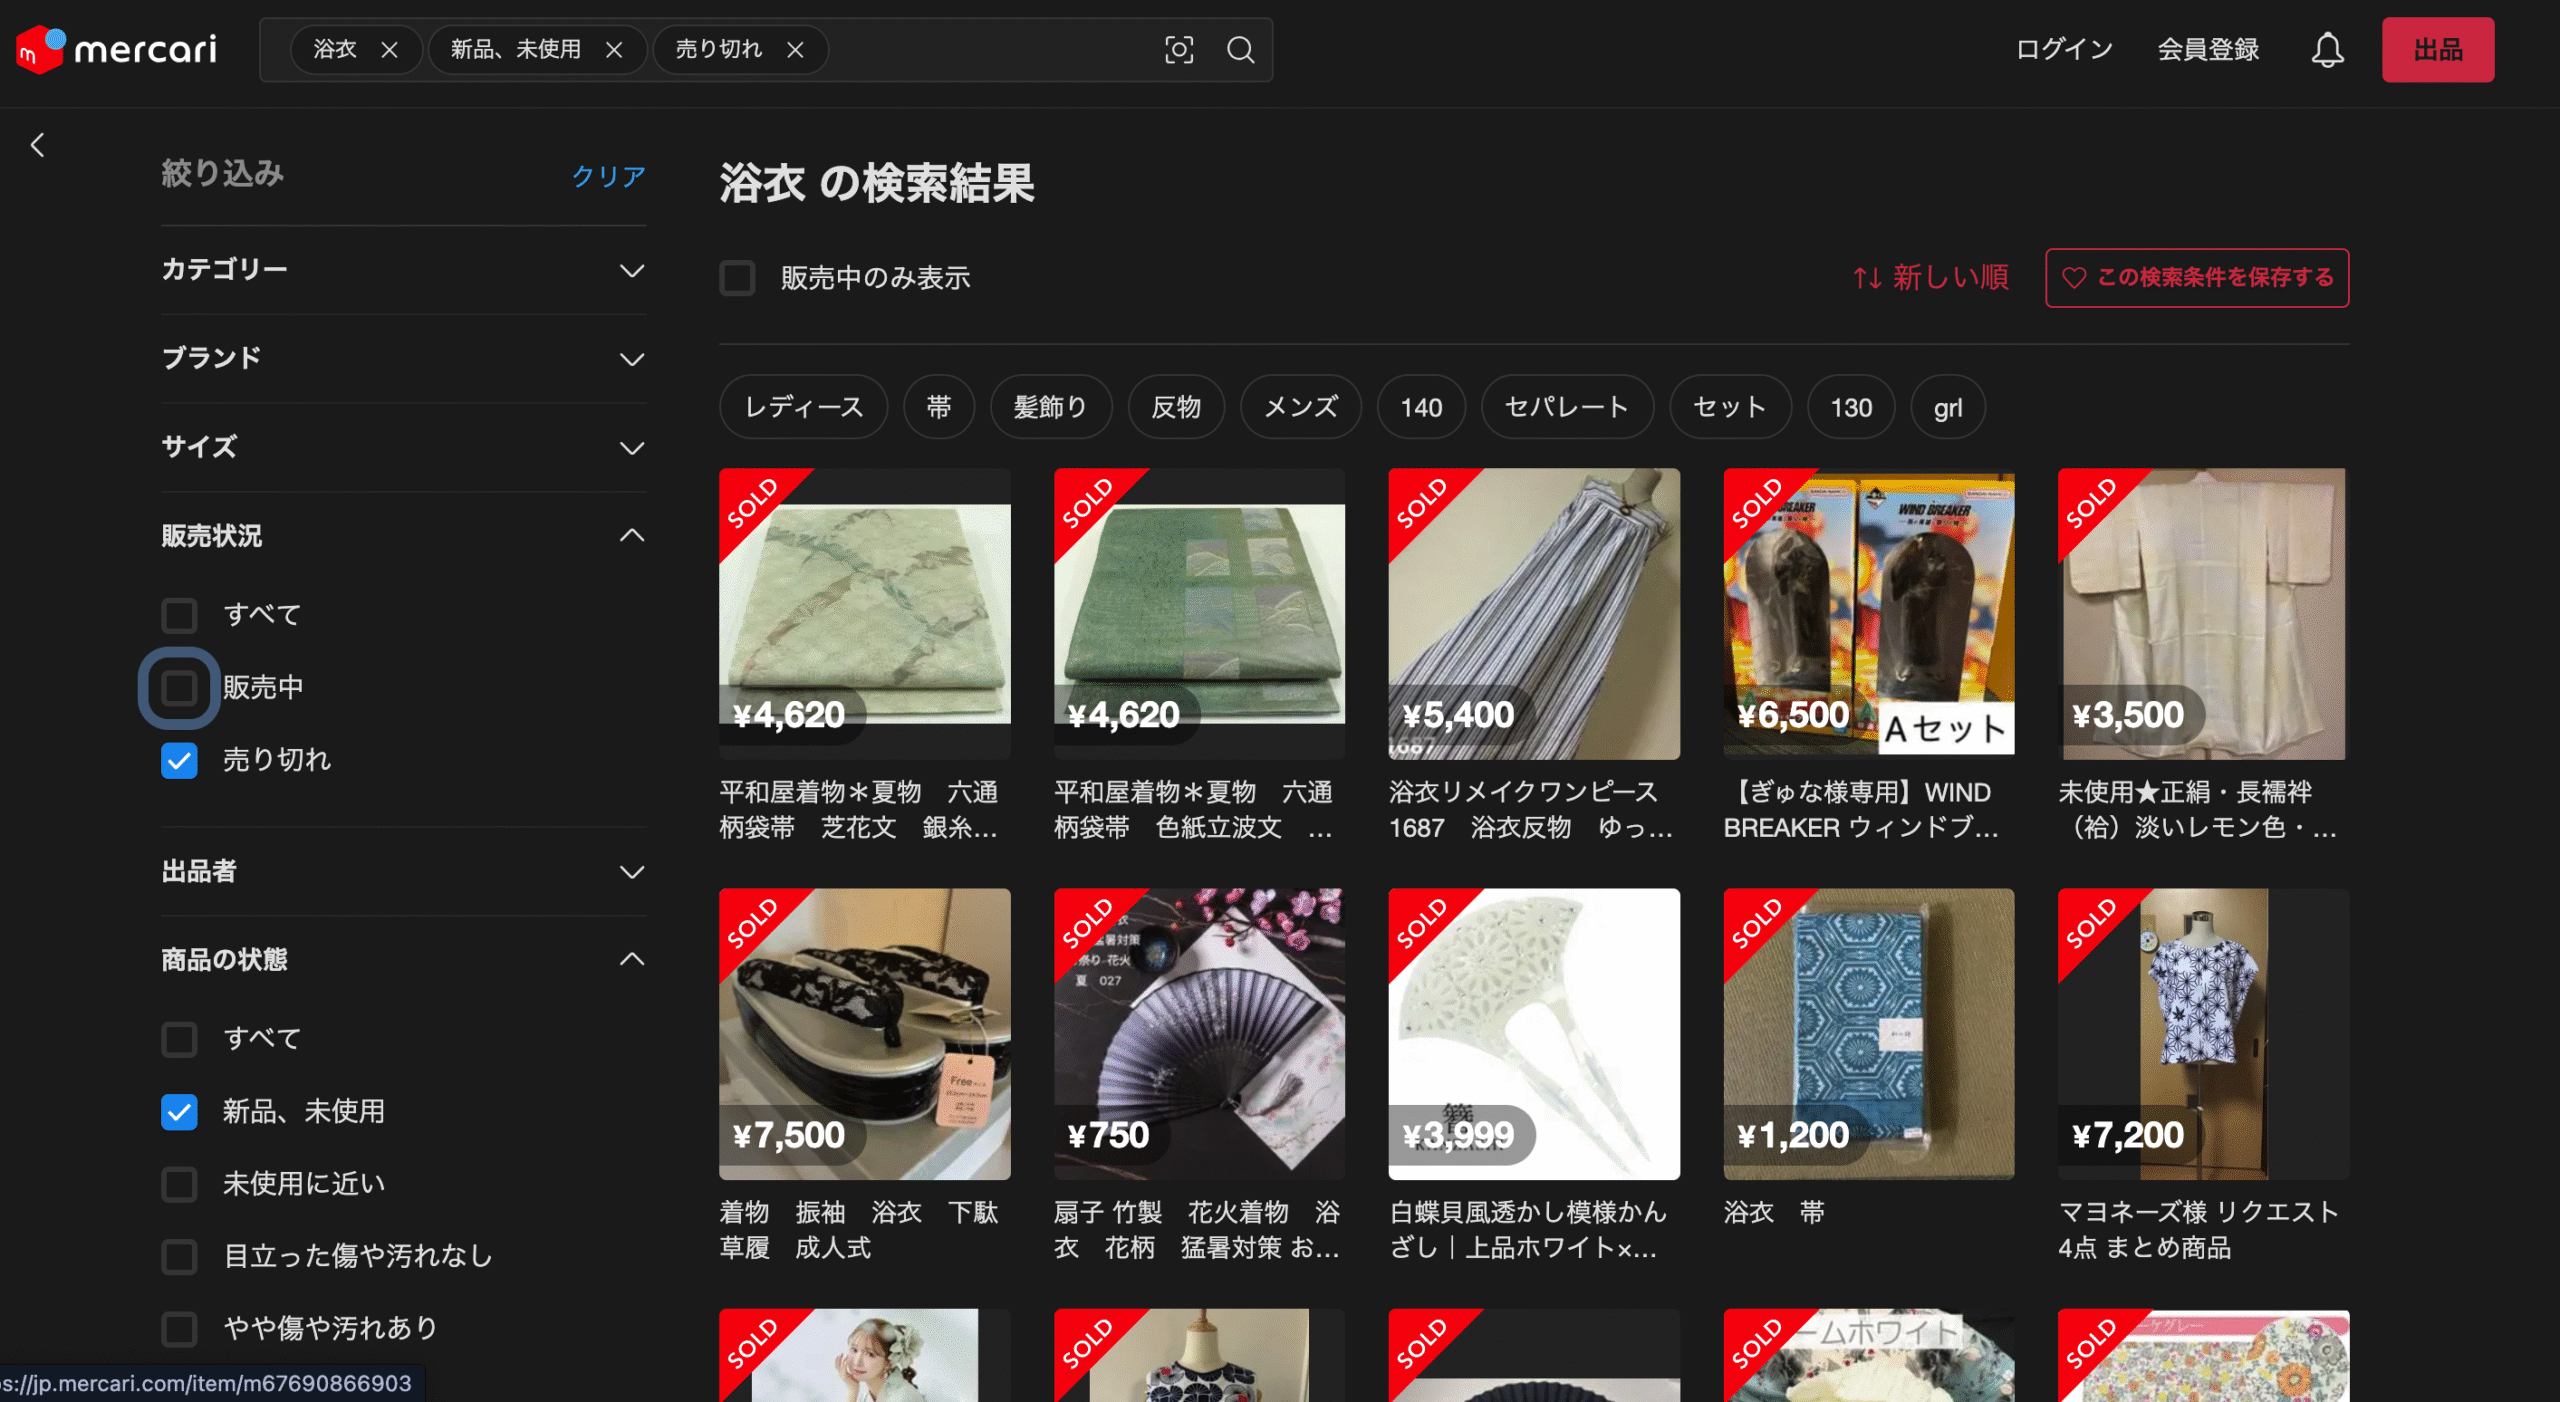The height and width of the screenshot is (1402, 2560).
Task: Expand the ブランド filter section
Action: click(x=403, y=359)
